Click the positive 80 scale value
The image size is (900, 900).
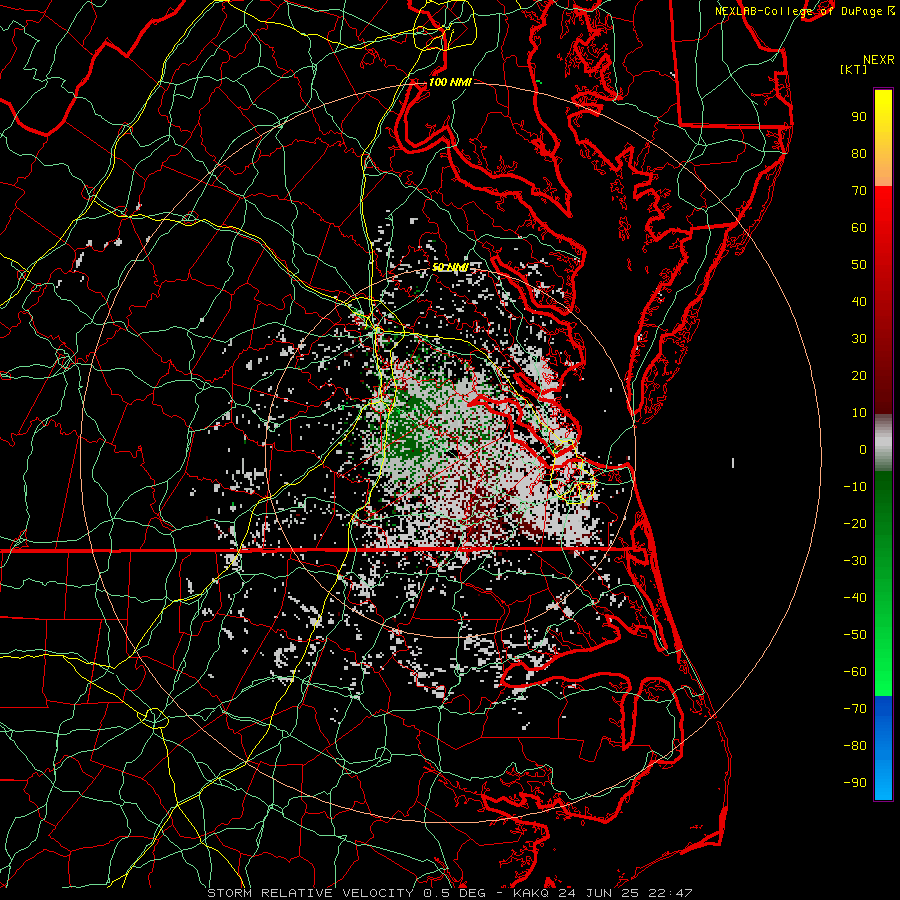tap(859, 153)
